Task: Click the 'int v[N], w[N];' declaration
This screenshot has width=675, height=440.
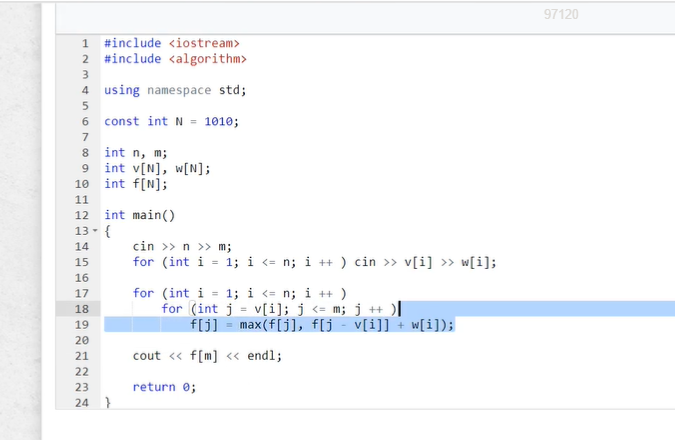Action: tap(157, 168)
